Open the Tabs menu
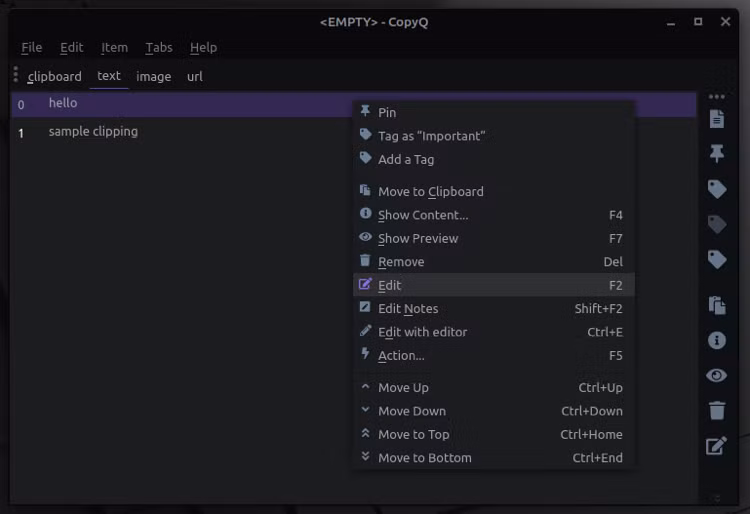 point(159,47)
